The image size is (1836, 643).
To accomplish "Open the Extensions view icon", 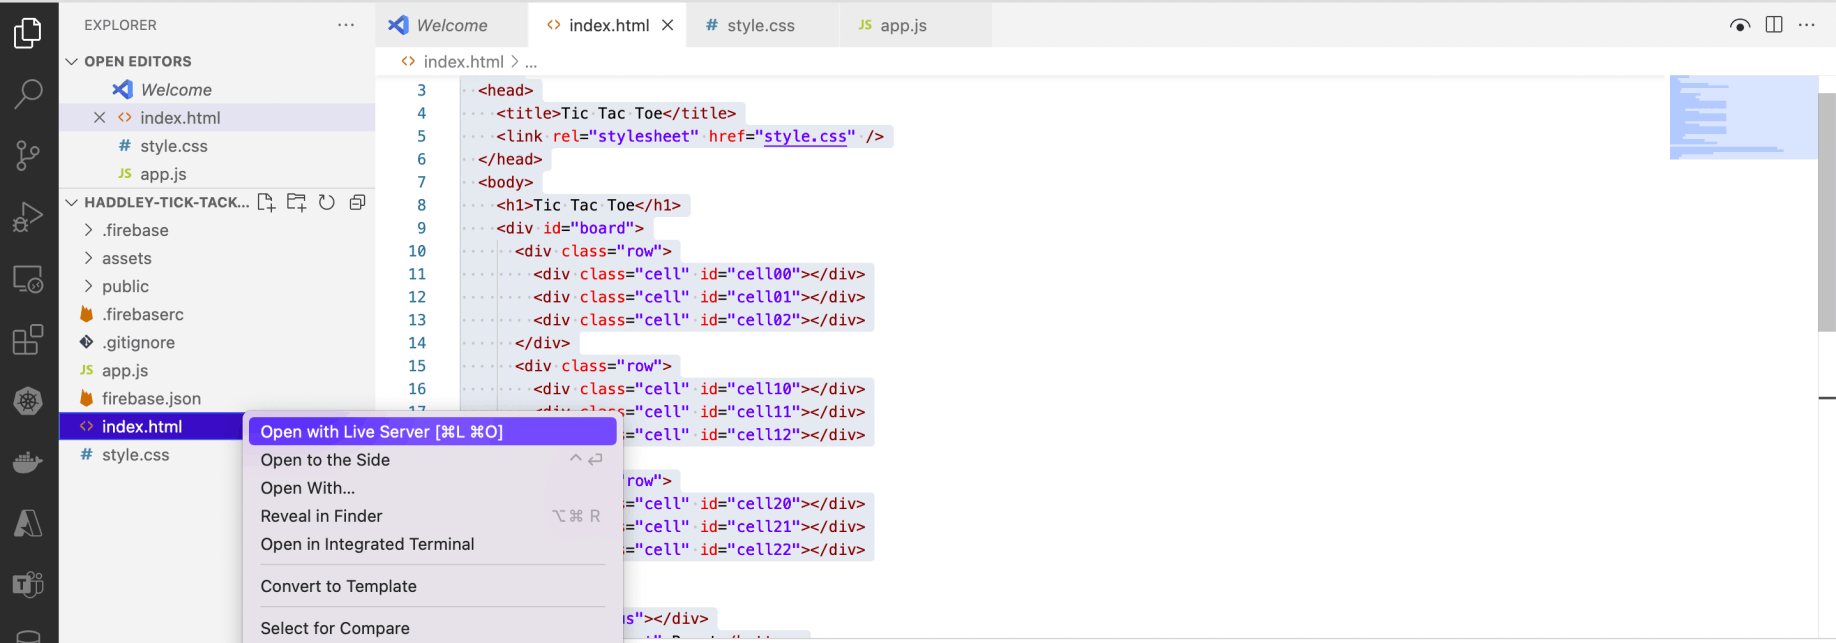I will (28, 340).
